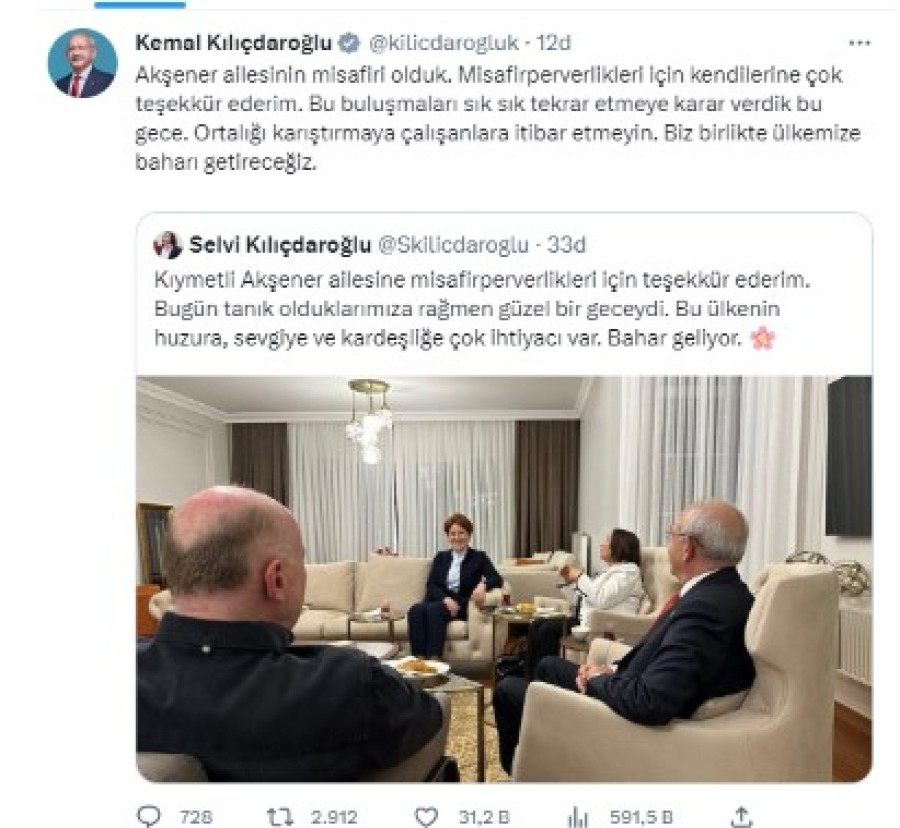Click the reply speech bubble icon
Screen dimensions: 900x828
pos(150,815)
